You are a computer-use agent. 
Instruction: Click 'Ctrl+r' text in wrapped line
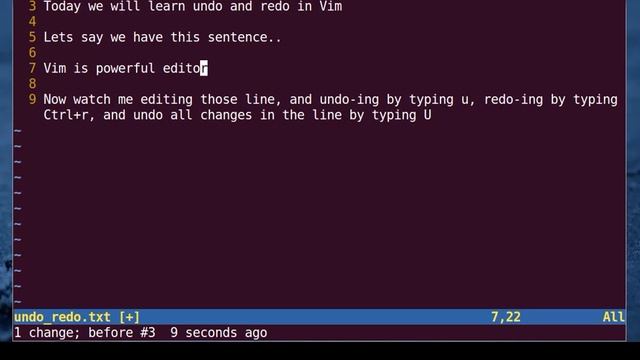(66, 115)
